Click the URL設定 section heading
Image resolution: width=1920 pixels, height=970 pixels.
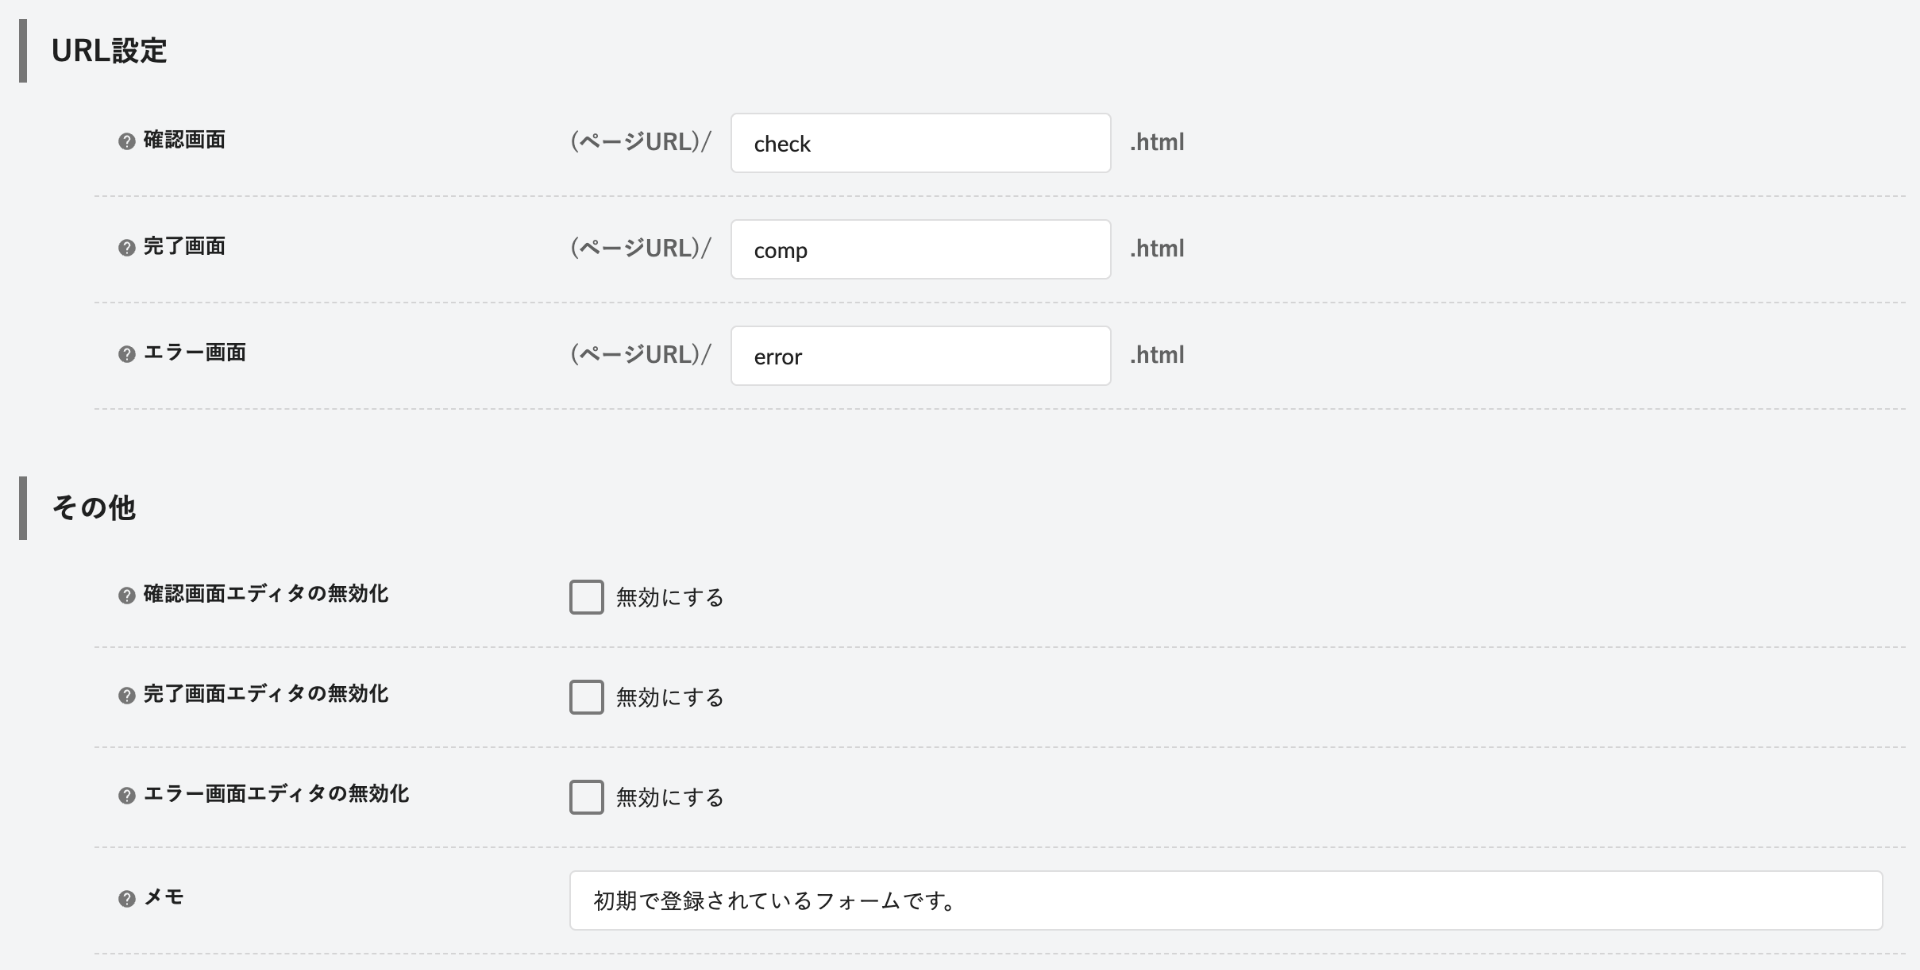tap(110, 50)
